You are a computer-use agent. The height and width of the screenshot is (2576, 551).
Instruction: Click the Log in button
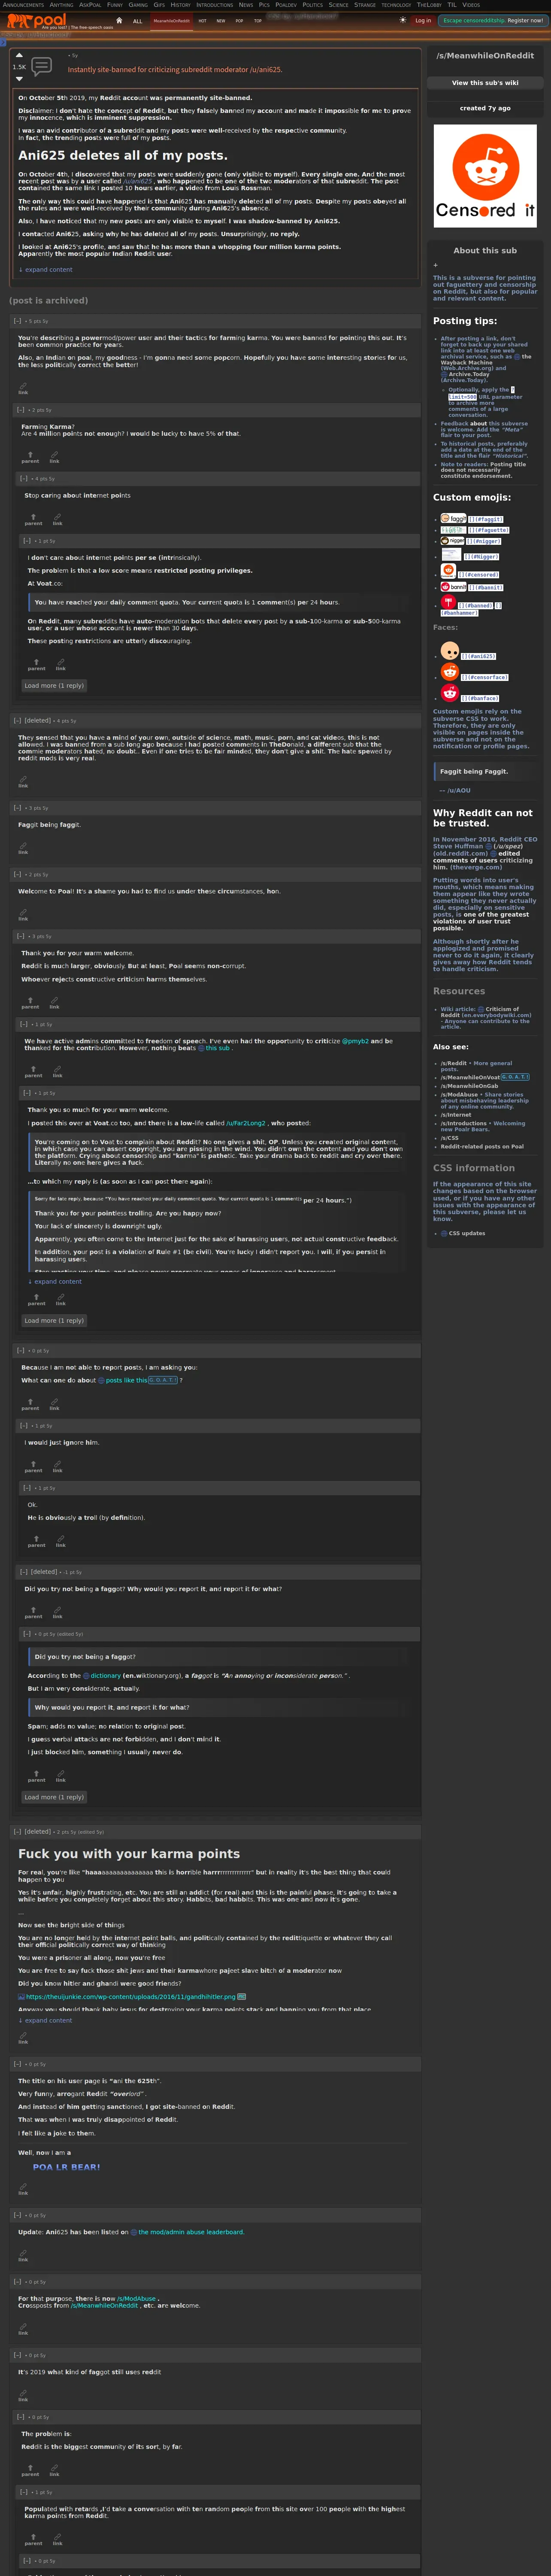(x=423, y=20)
